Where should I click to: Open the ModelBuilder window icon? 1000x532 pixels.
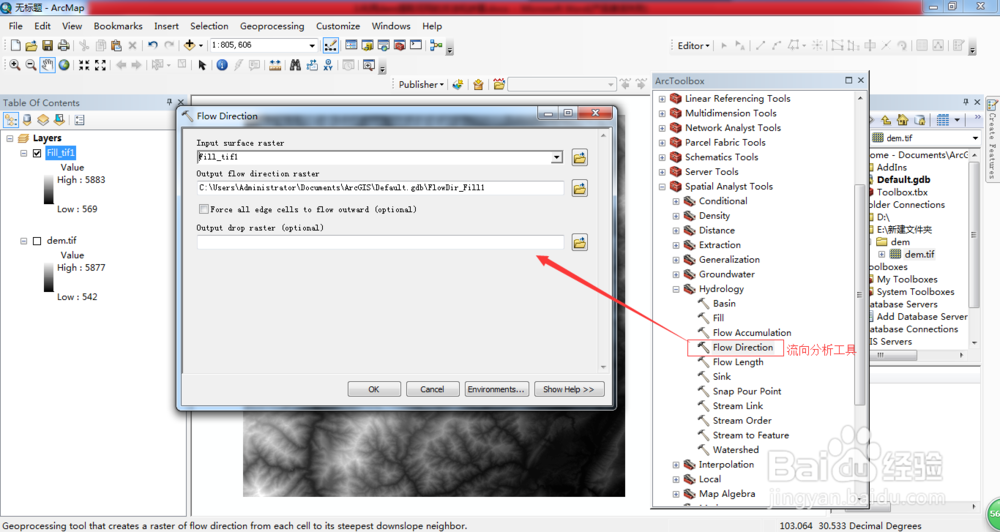436,45
